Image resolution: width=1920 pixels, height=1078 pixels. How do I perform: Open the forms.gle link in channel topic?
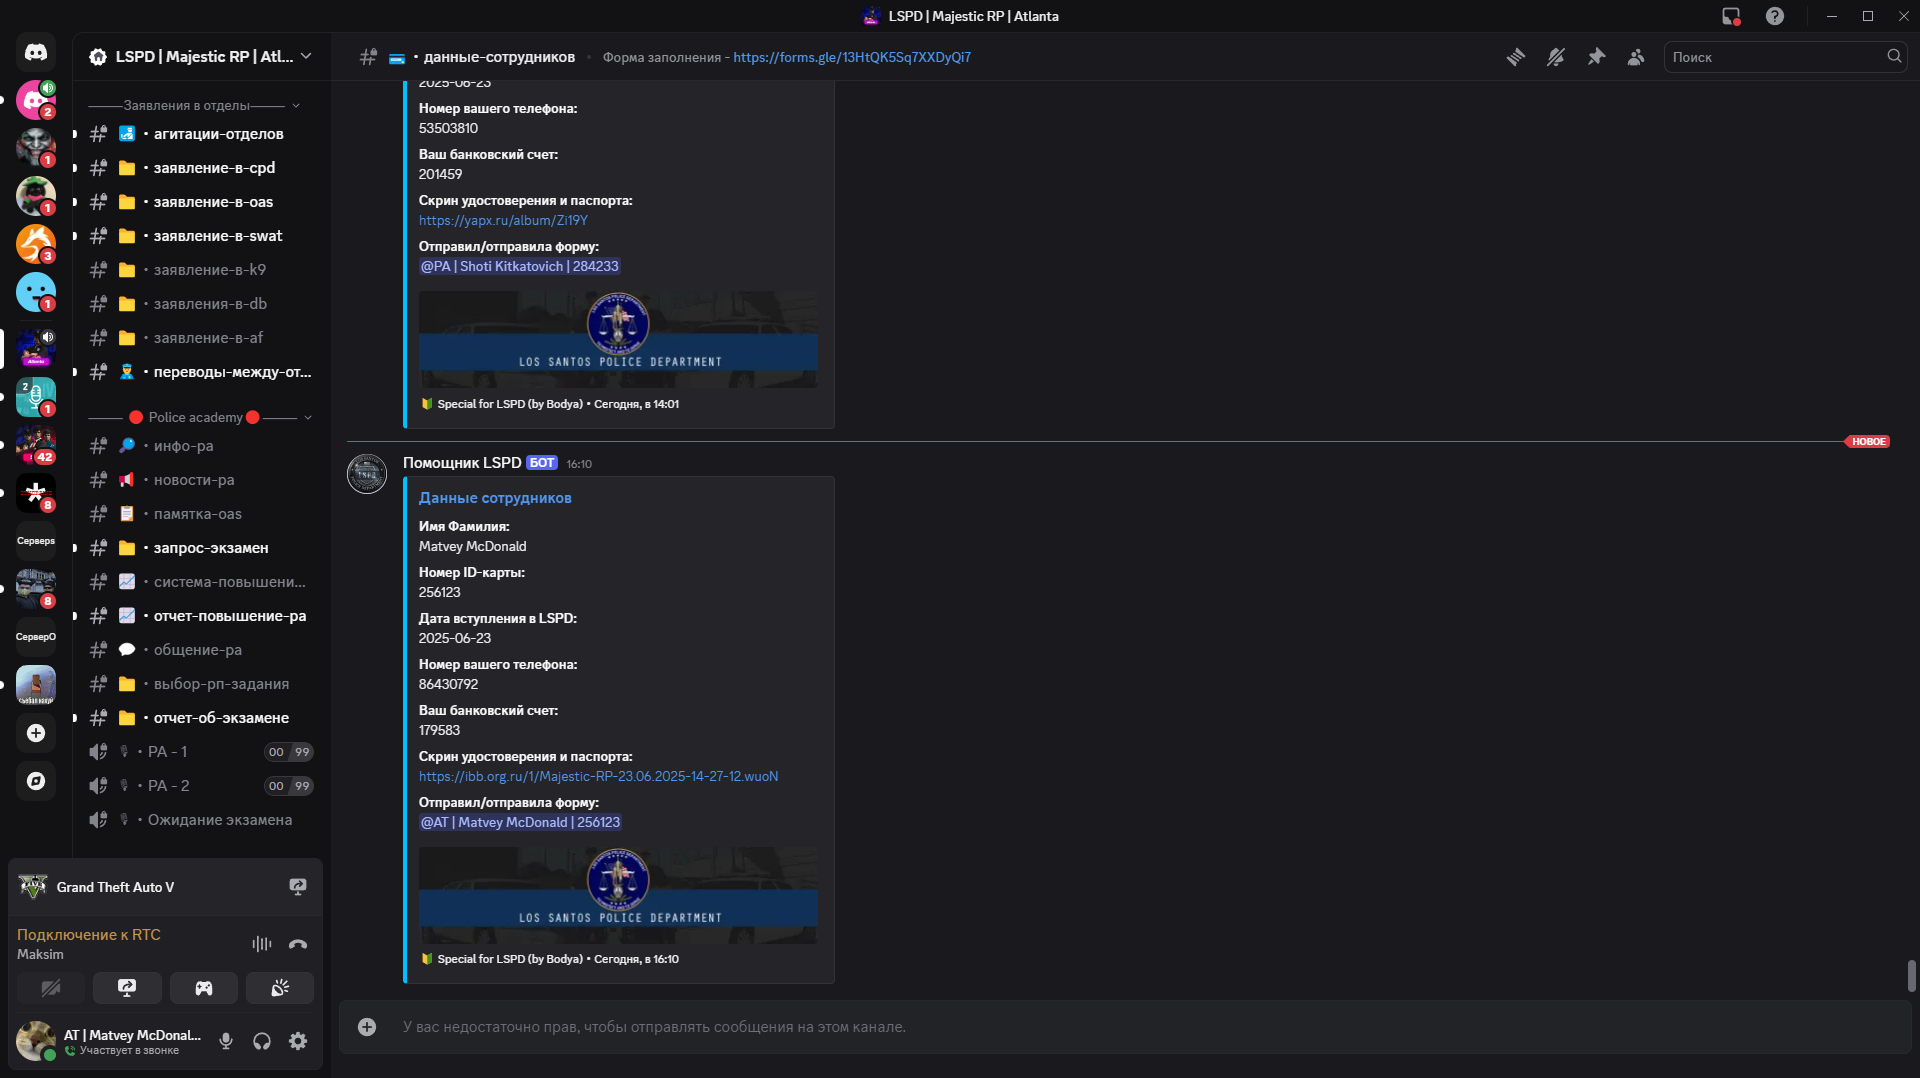click(x=852, y=57)
